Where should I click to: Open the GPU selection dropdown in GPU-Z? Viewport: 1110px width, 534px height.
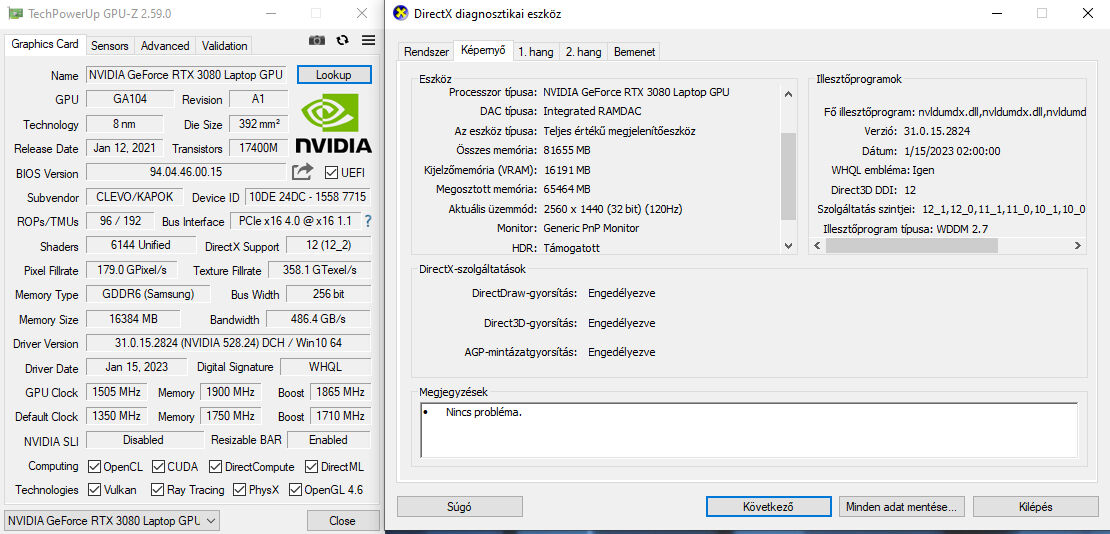[x=112, y=521]
